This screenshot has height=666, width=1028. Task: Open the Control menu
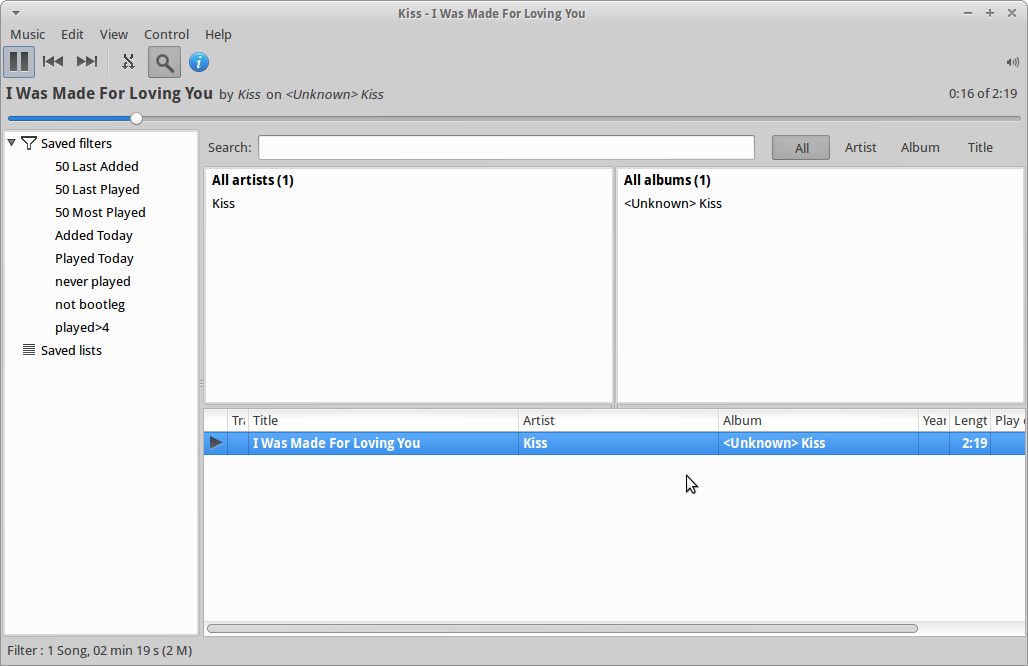click(167, 35)
